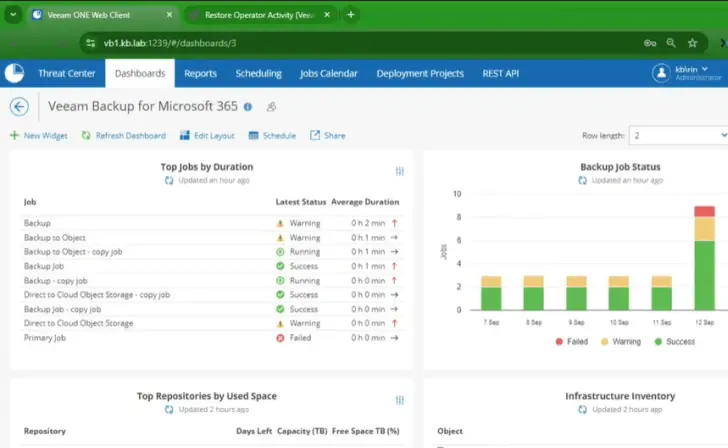Click the Latest Status column header
728x448 pixels.
pyautogui.click(x=301, y=202)
